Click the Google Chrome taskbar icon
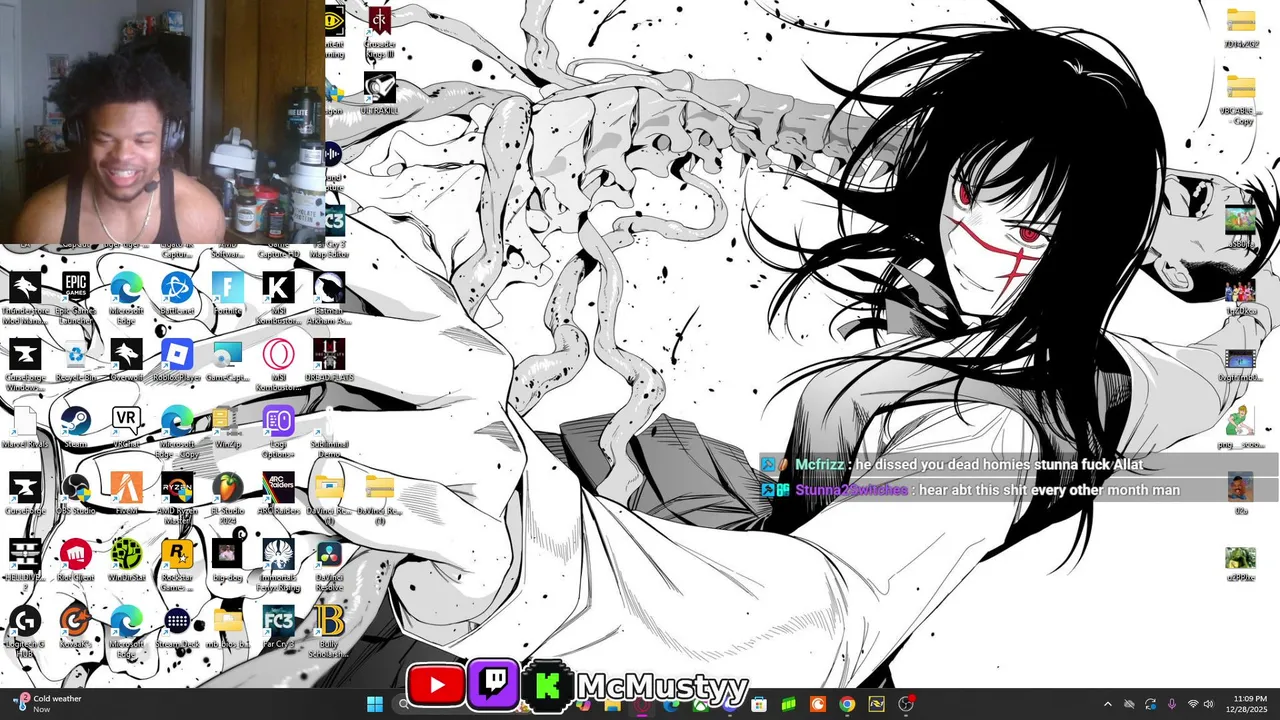 (x=847, y=705)
